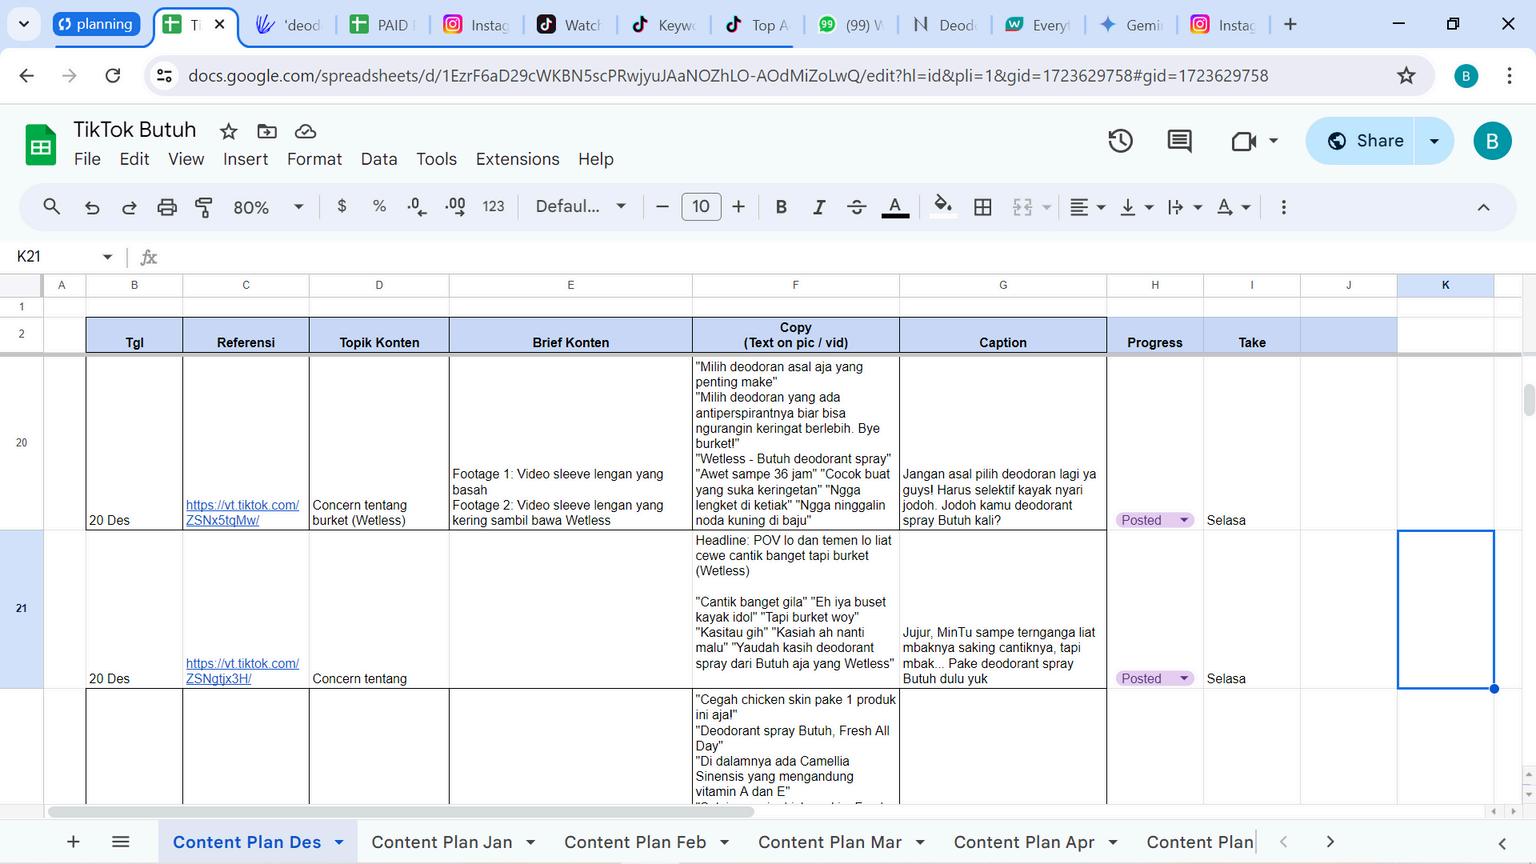The image size is (1536, 864).
Task: Increase decimal places
Action: (455, 207)
